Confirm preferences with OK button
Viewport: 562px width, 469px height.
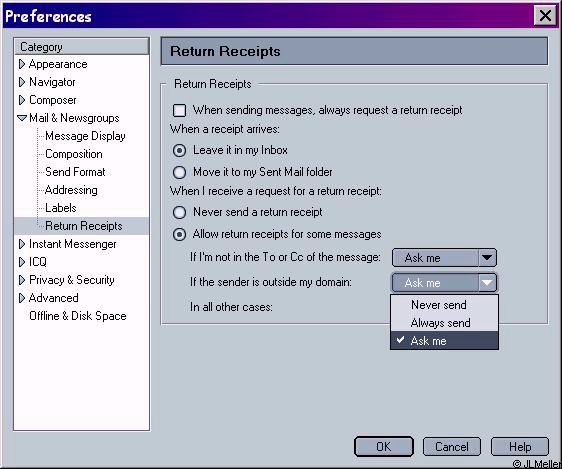coord(384,446)
